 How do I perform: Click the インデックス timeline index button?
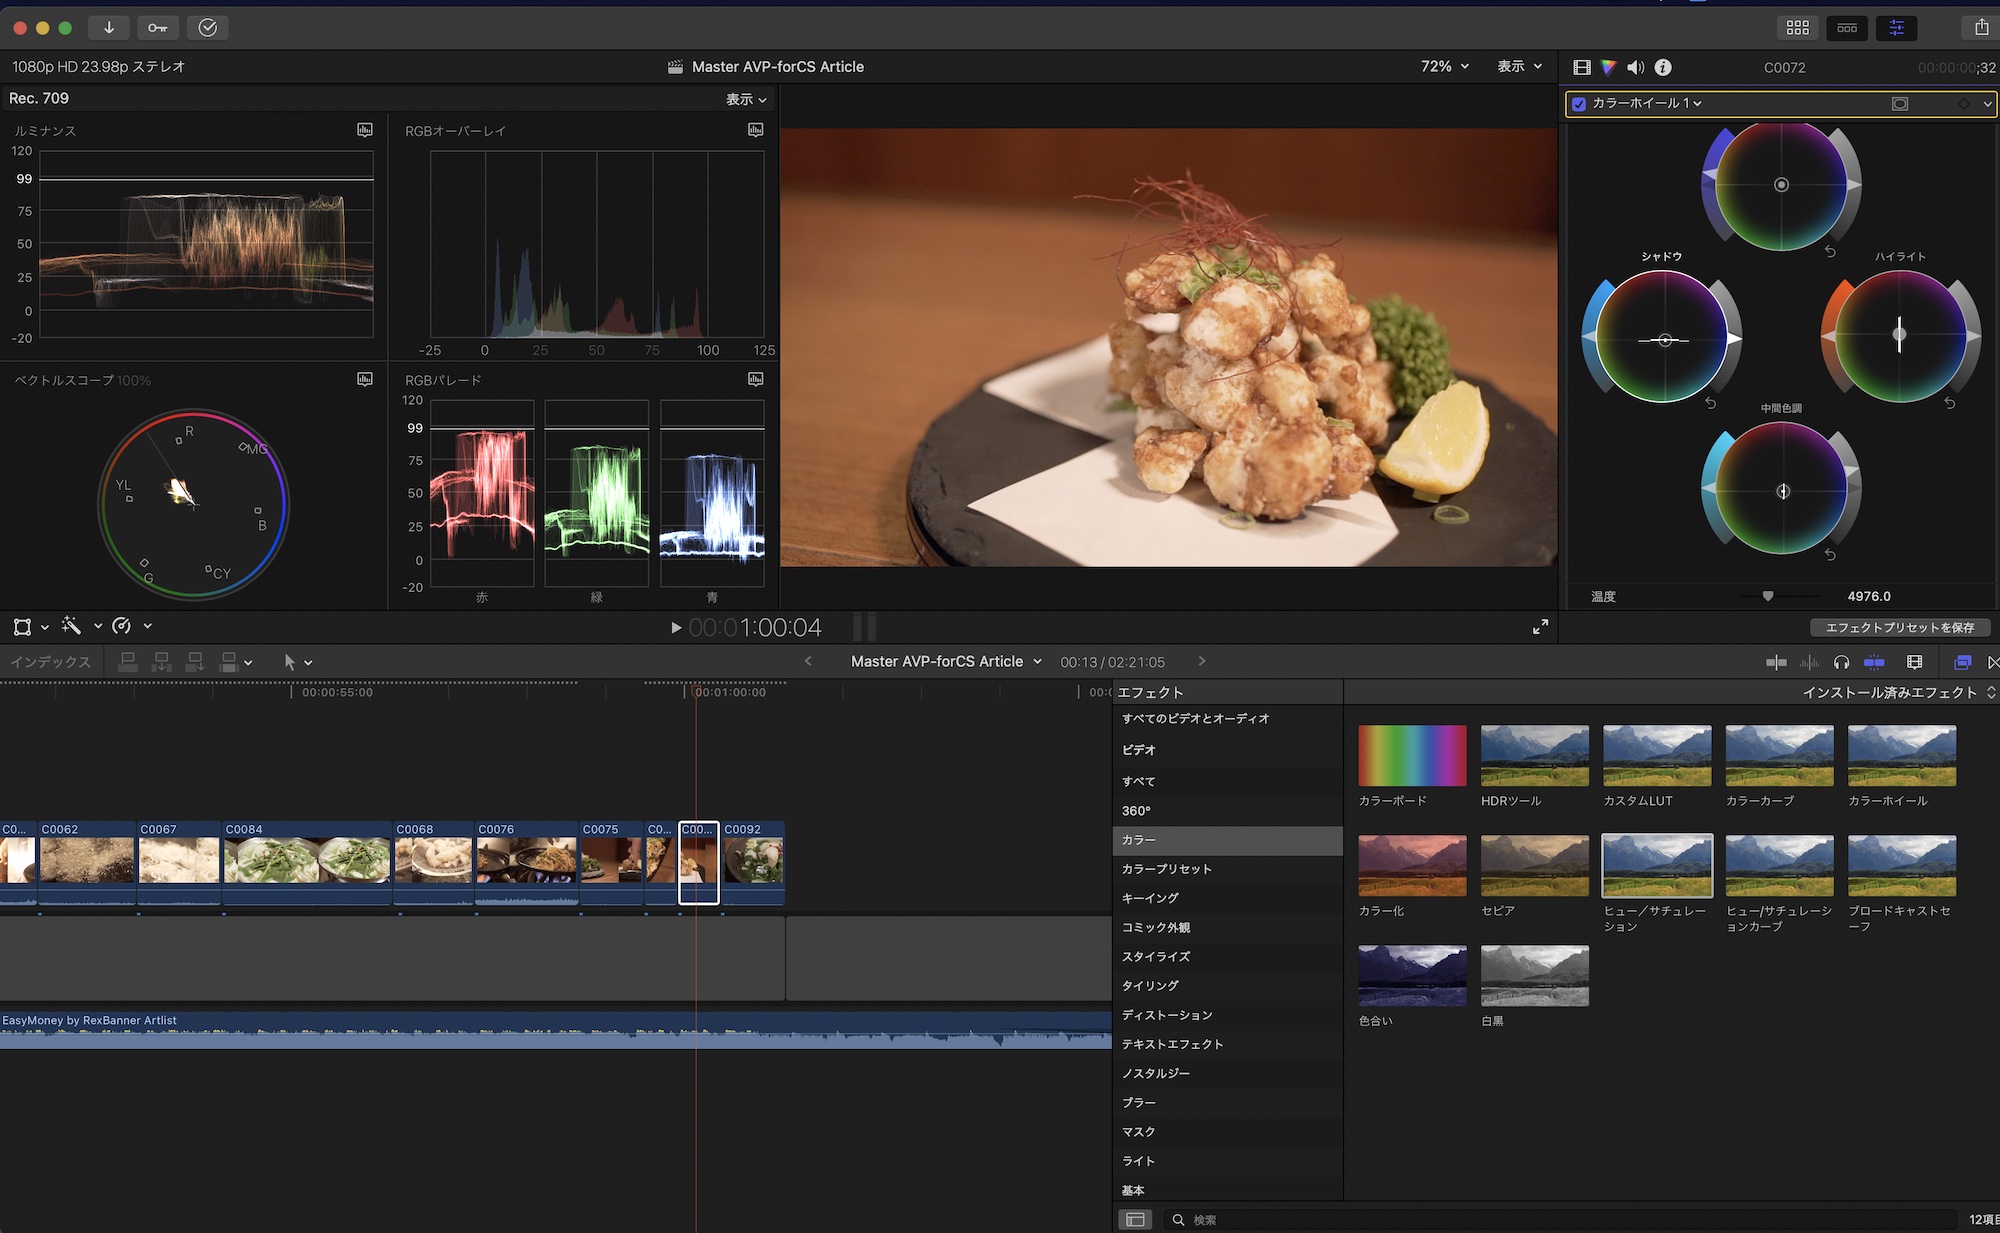click(x=50, y=662)
